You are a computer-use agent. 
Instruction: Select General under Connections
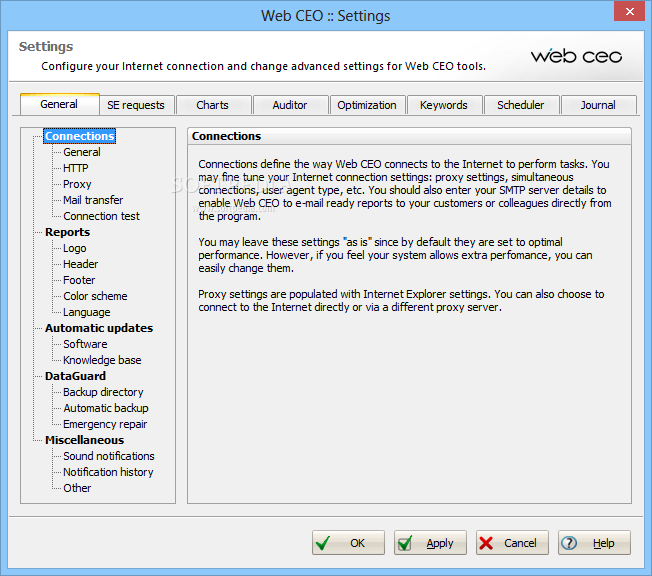82,152
